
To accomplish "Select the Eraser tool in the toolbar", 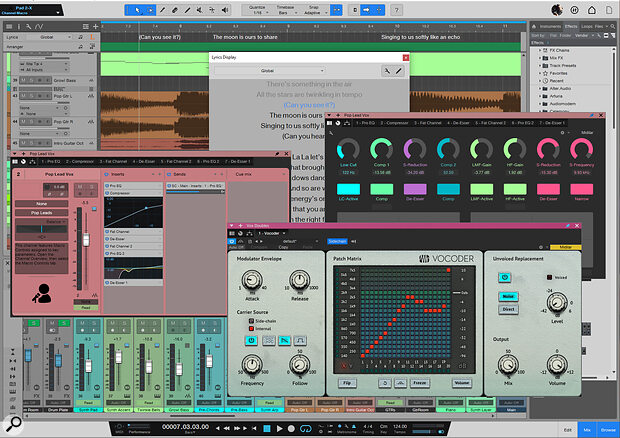I will point(175,10).
